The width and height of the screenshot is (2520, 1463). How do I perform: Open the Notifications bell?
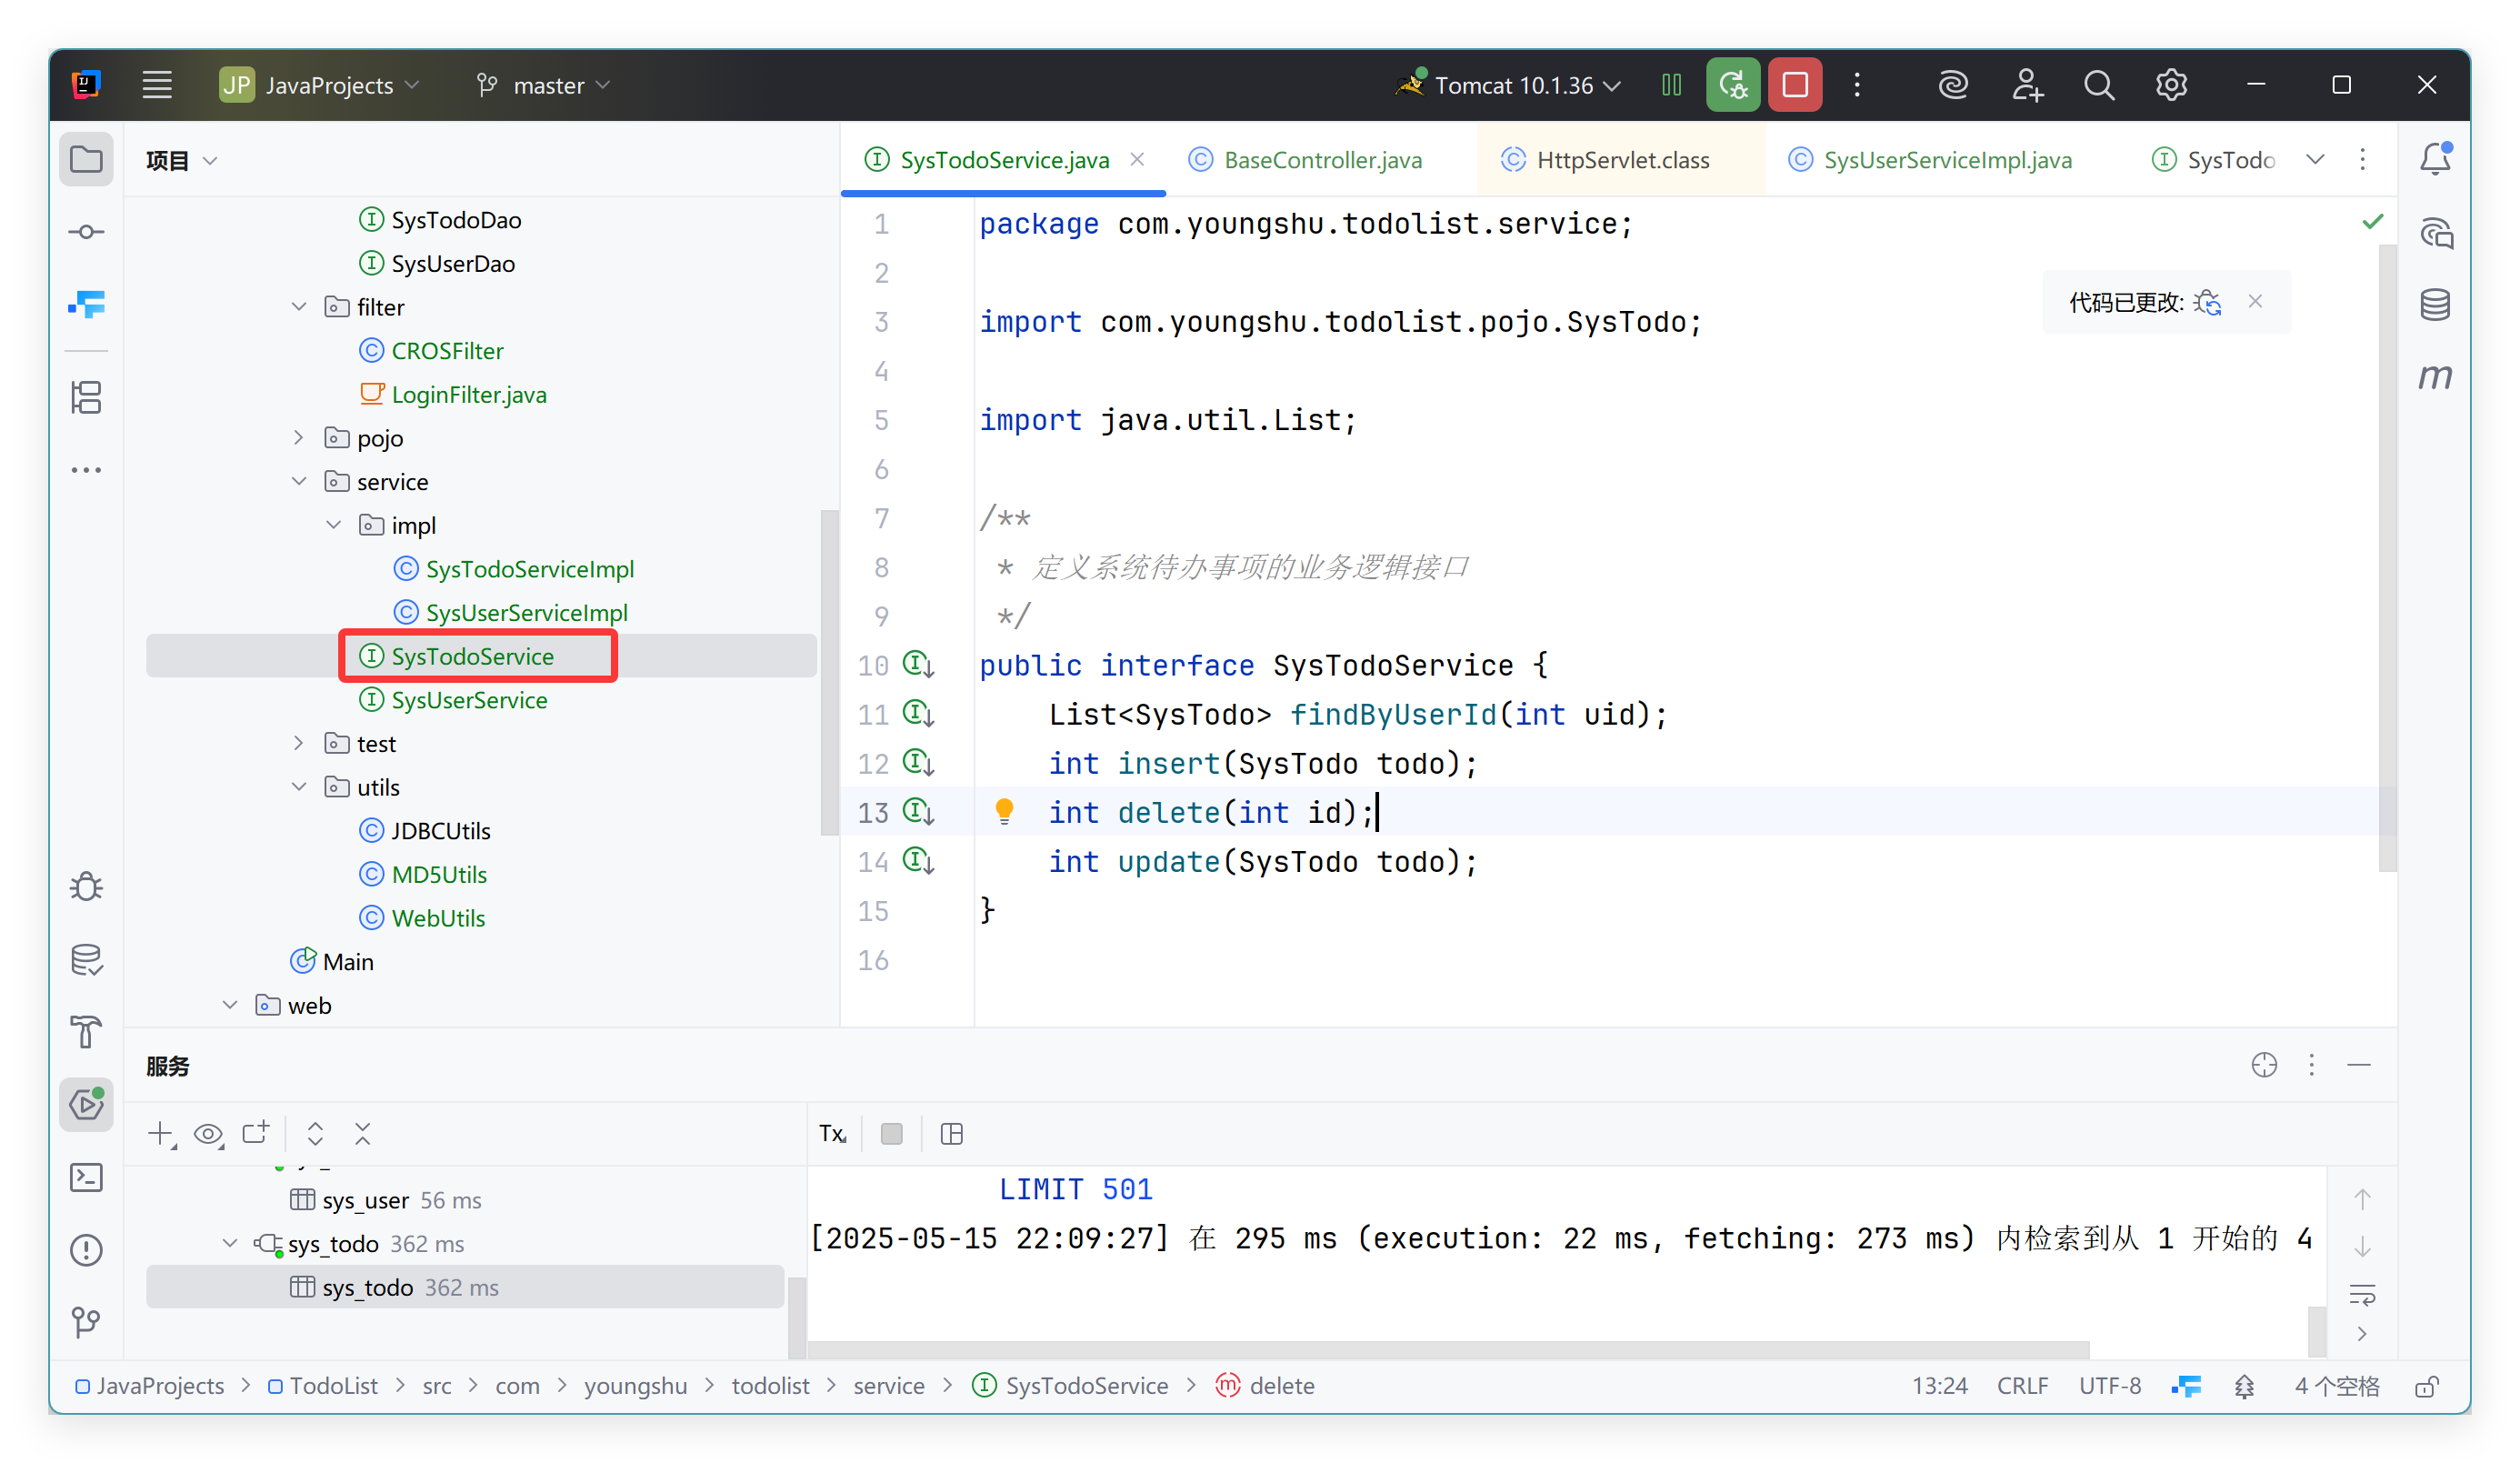tap(2435, 159)
